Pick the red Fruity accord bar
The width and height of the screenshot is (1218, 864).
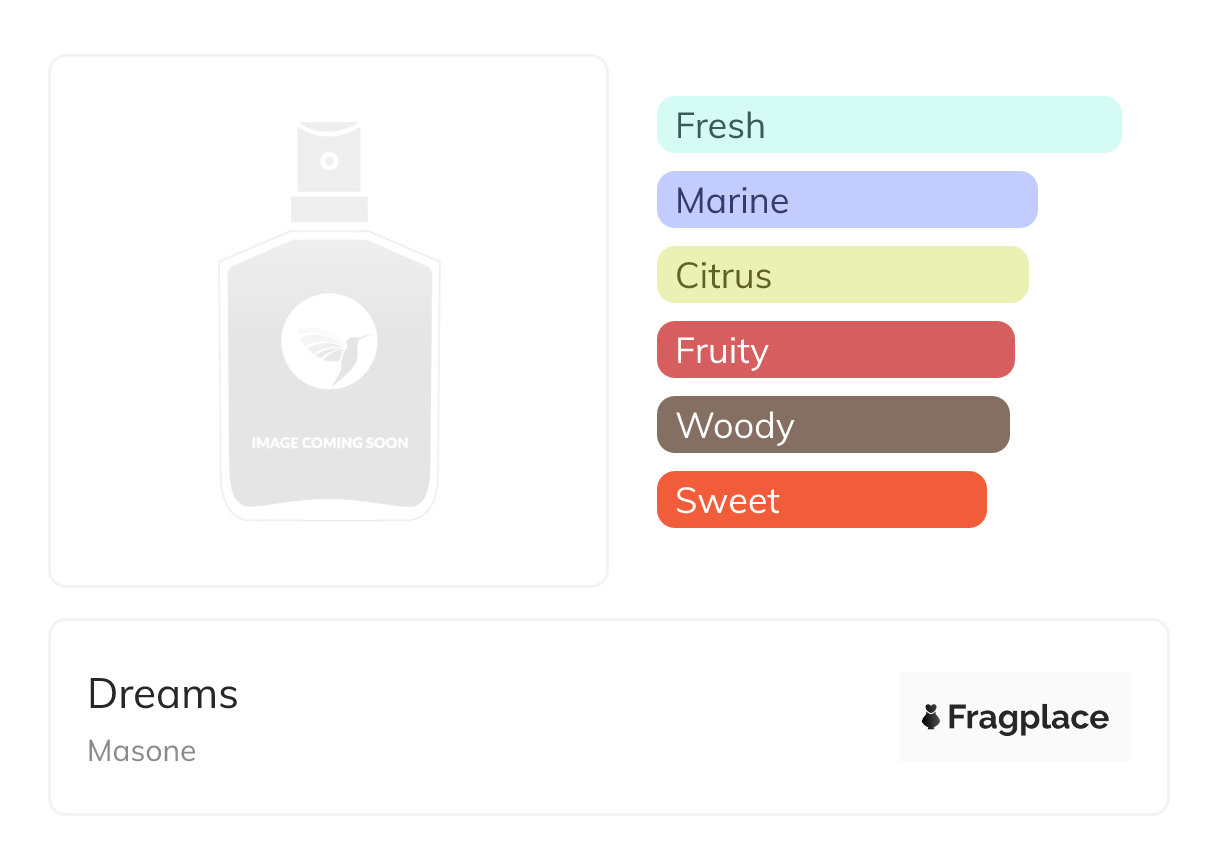click(x=835, y=350)
